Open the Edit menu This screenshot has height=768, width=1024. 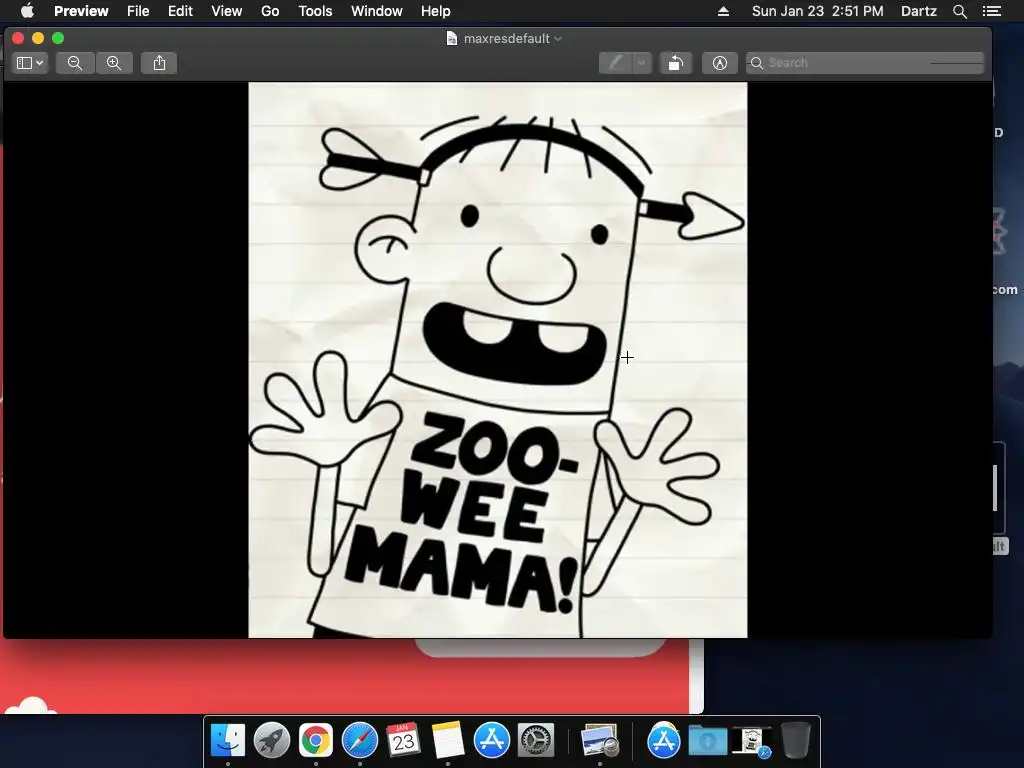coord(180,11)
